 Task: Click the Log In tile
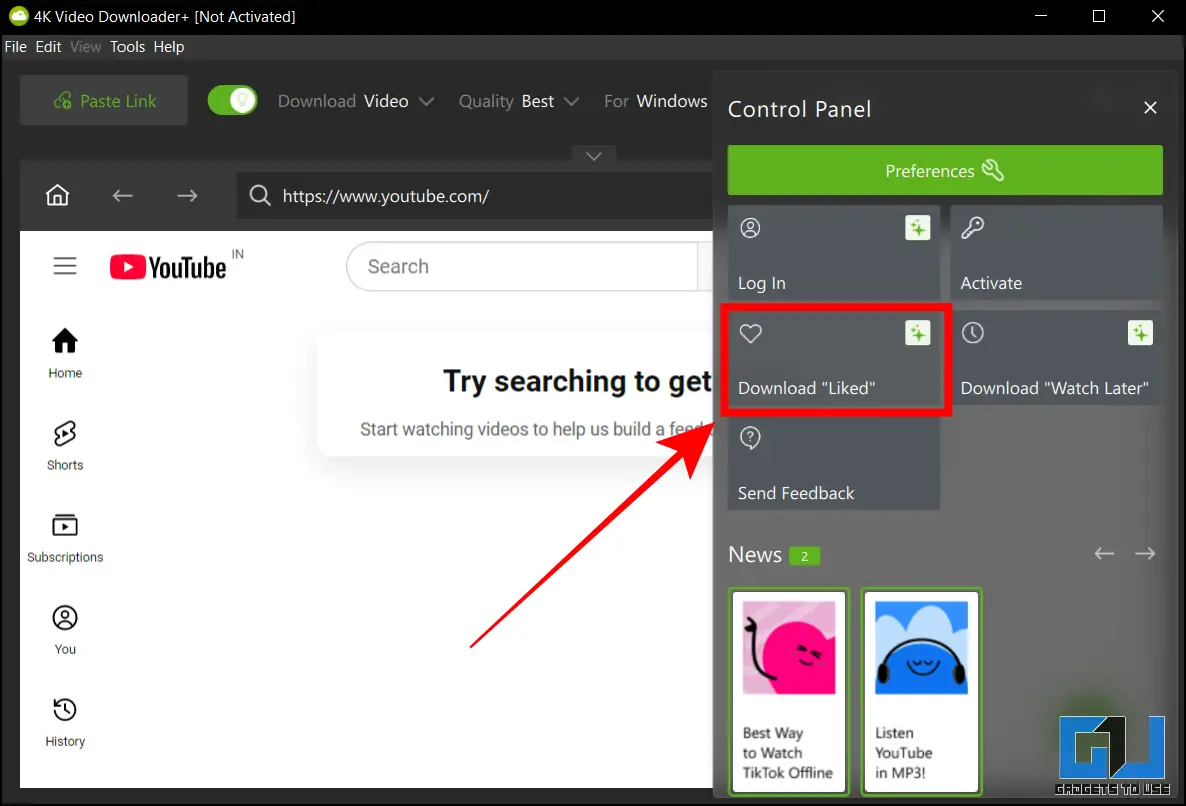tap(834, 253)
